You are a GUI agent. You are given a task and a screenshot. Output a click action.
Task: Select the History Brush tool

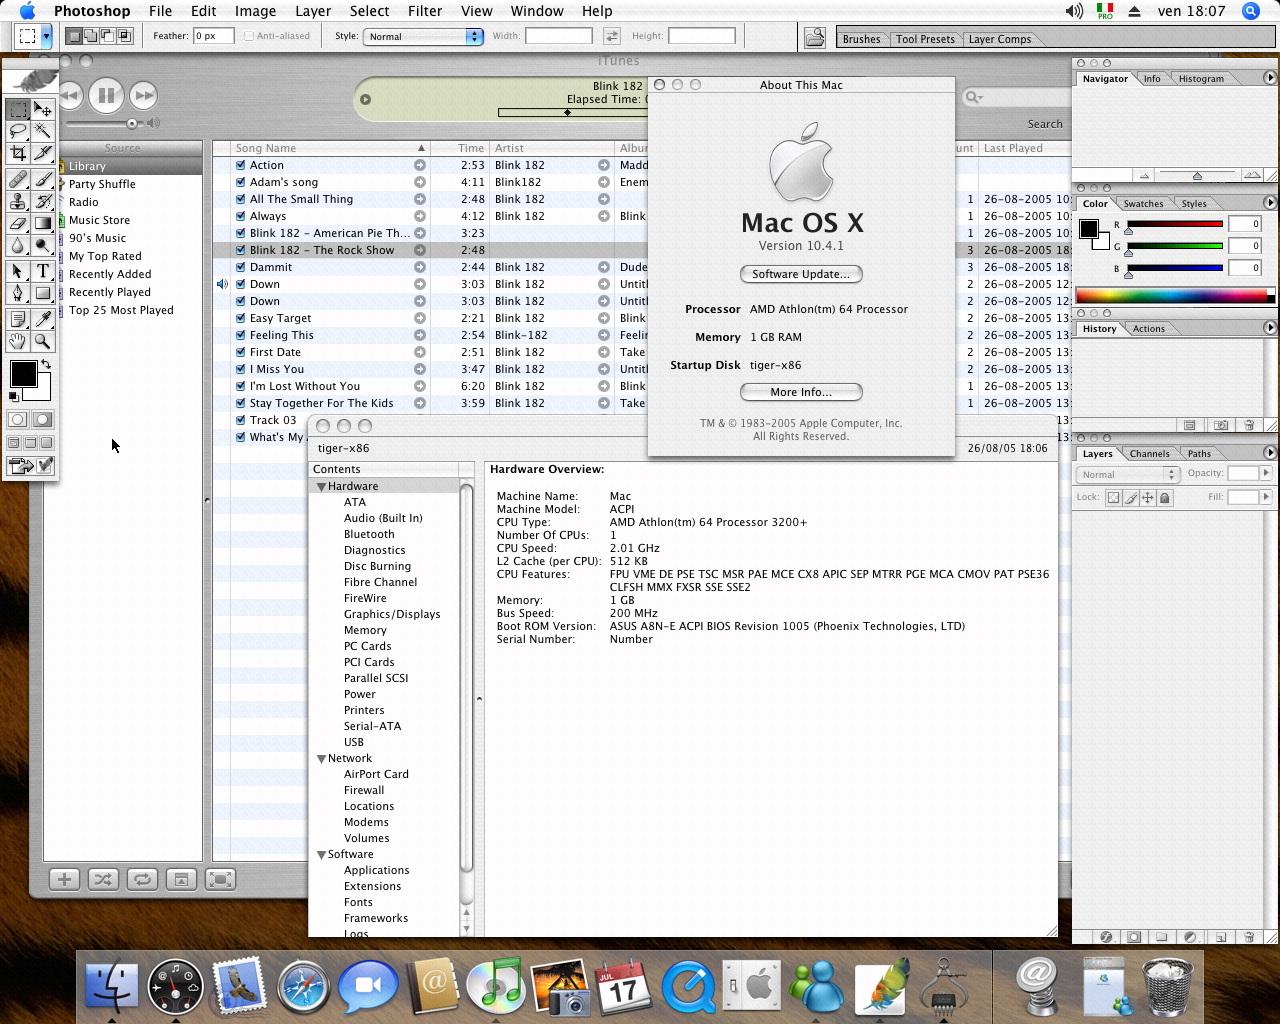pyautogui.click(x=43, y=201)
